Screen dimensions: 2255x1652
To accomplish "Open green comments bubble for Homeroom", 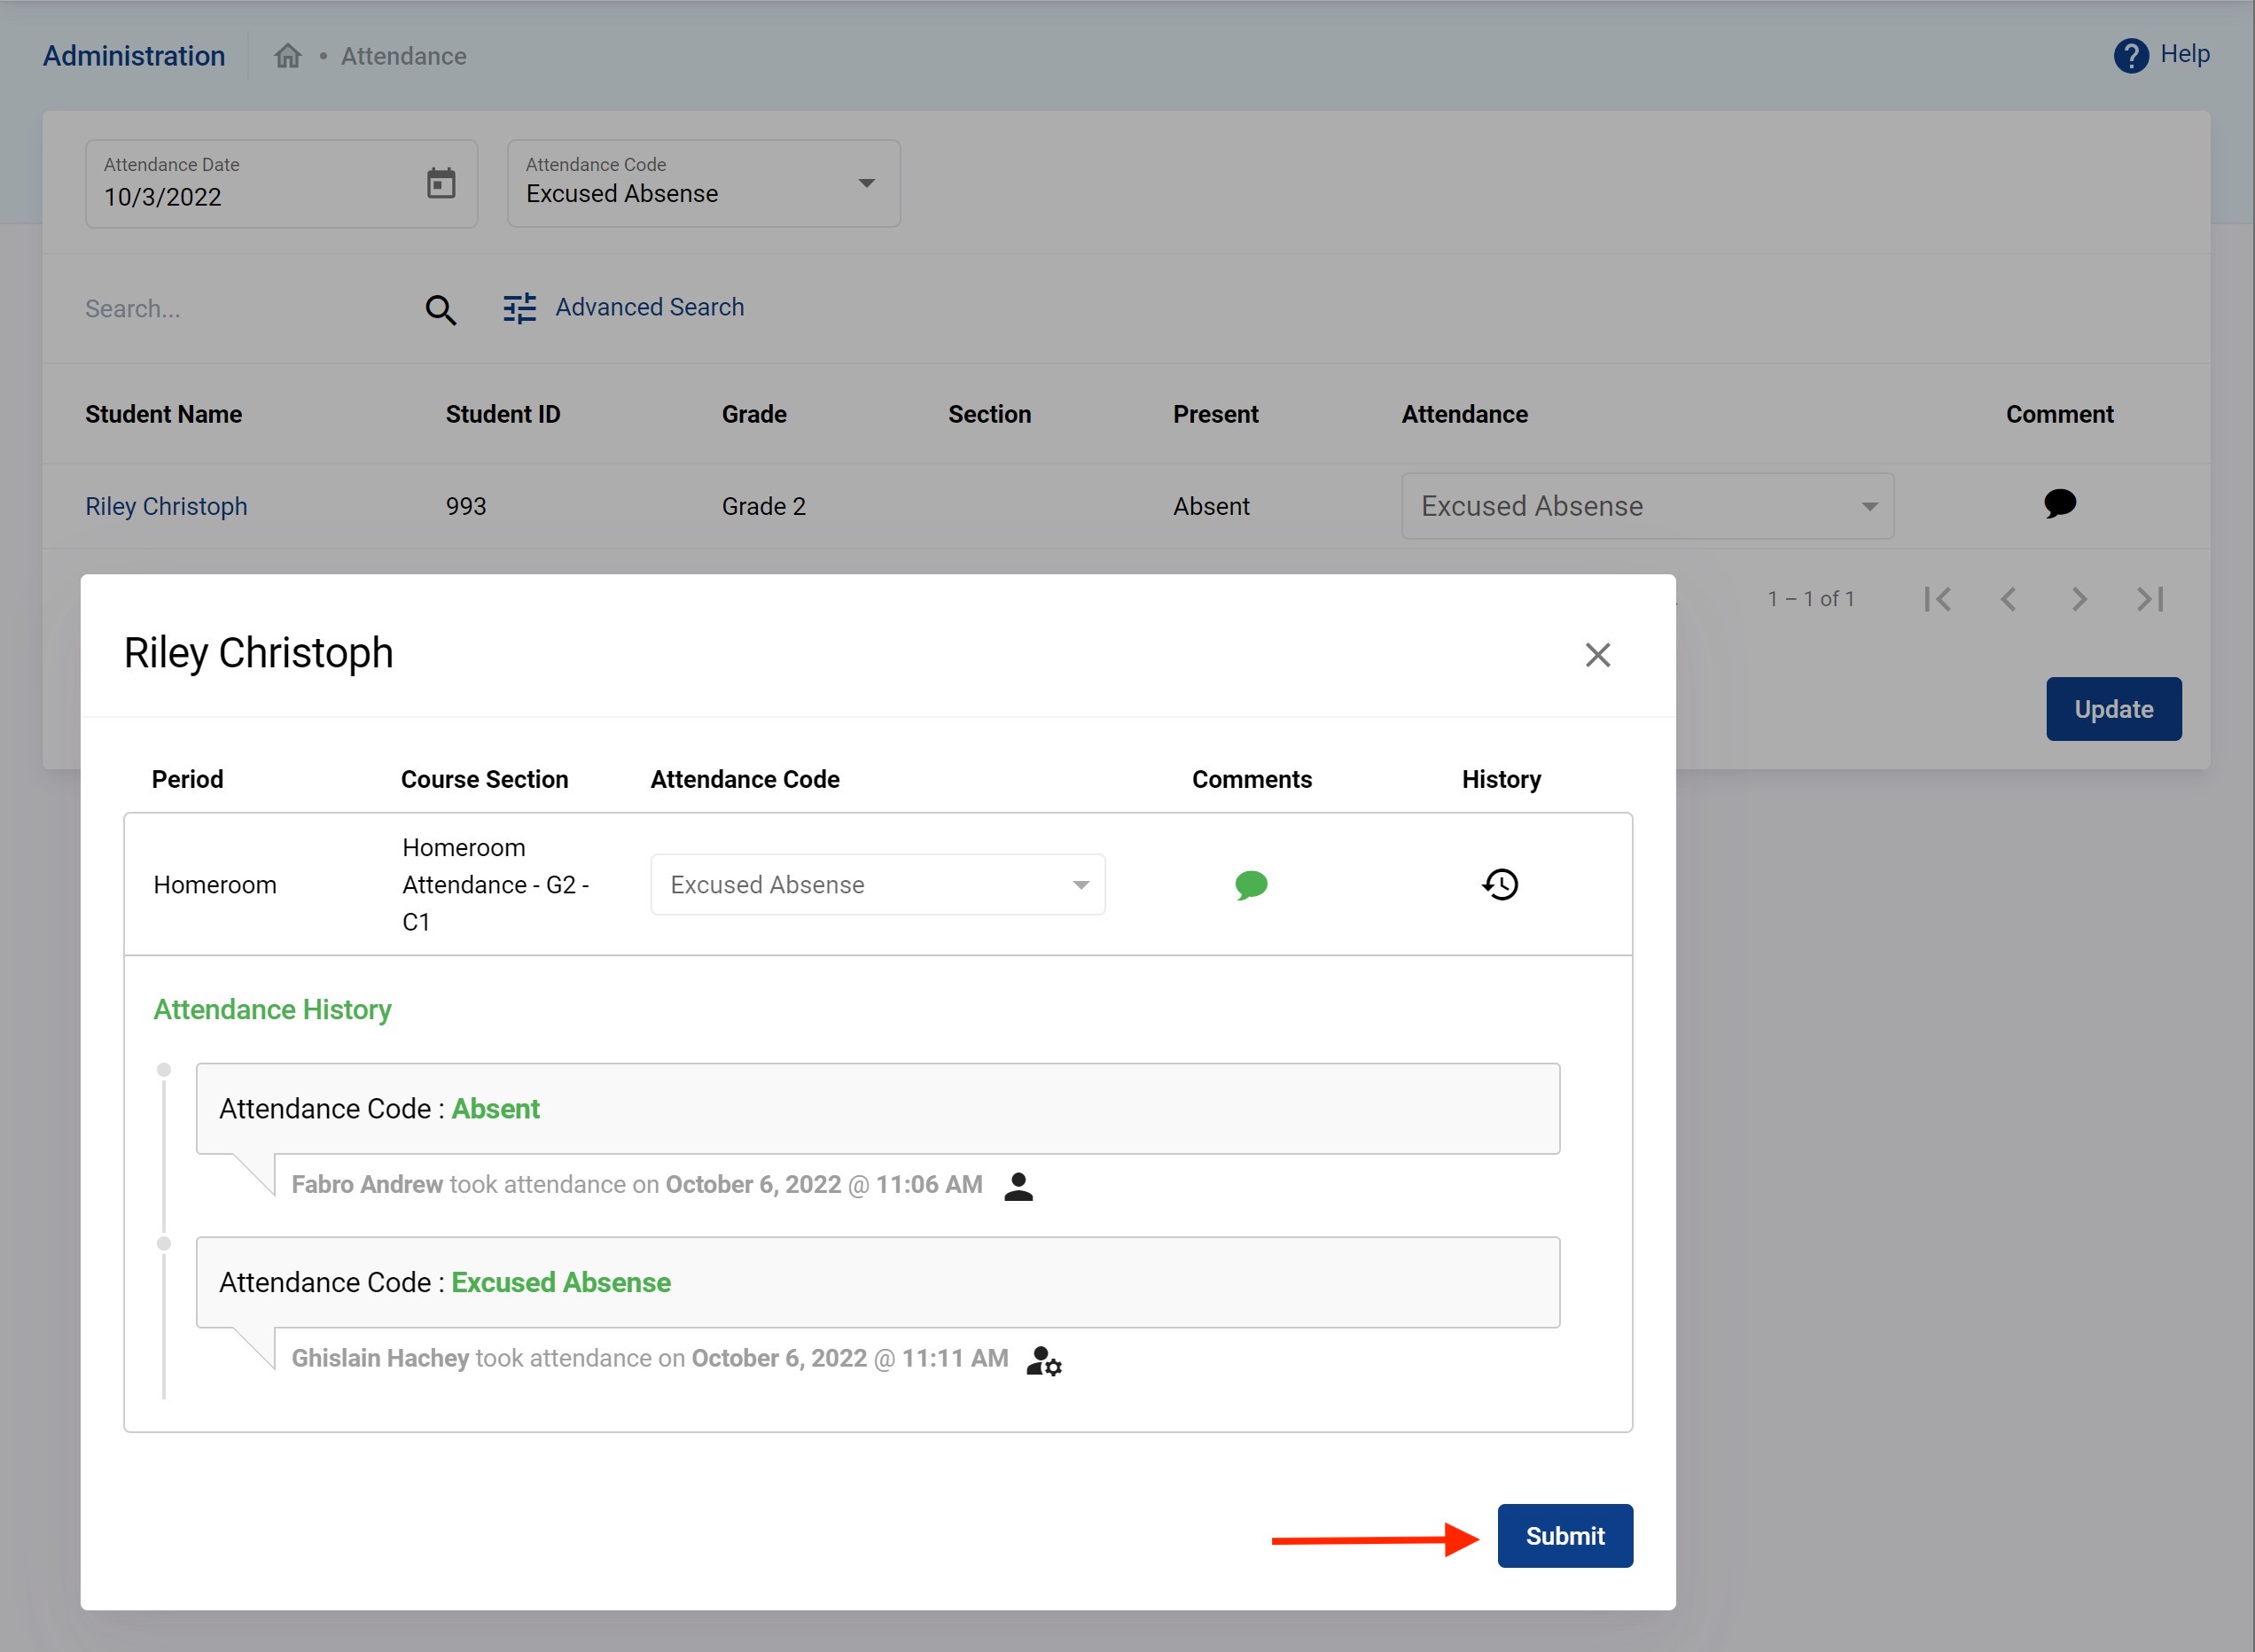I will tap(1250, 885).
